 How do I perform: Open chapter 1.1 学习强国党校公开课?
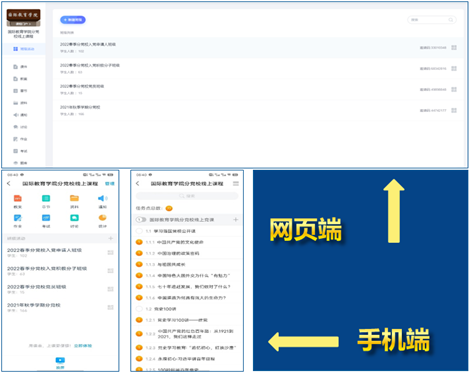[187, 231]
